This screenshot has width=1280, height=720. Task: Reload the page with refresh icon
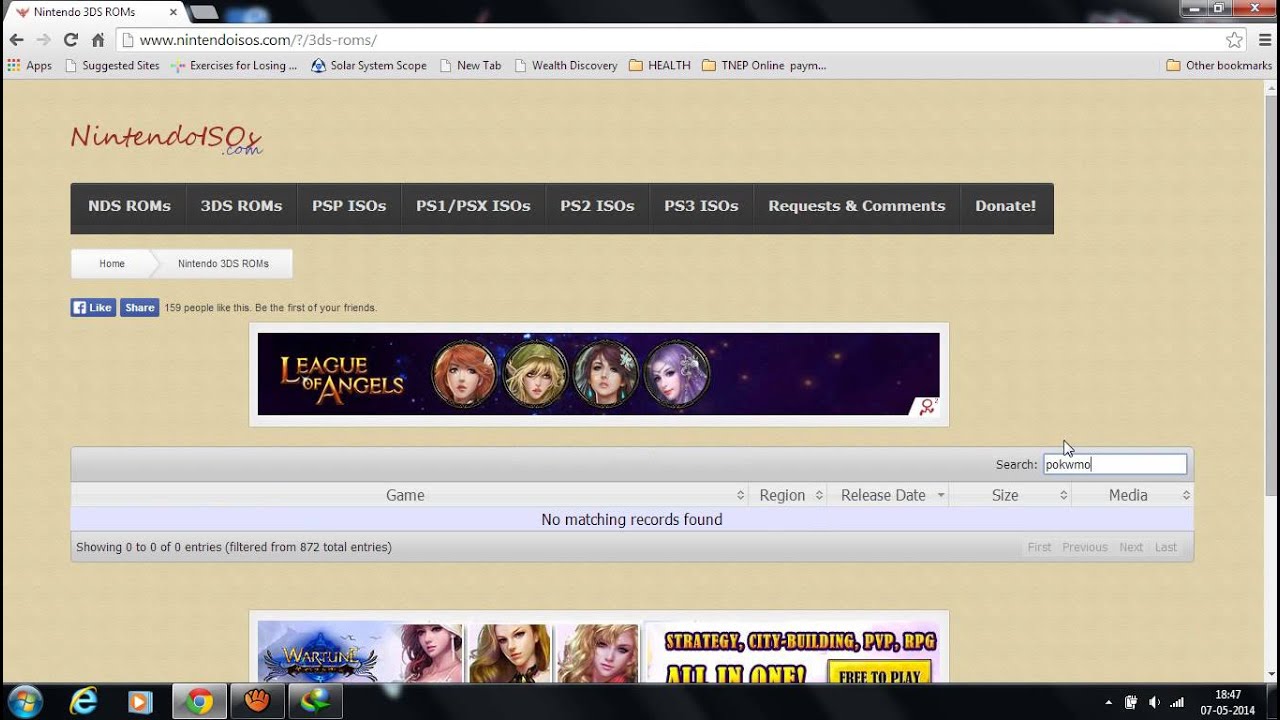coord(70,40)
